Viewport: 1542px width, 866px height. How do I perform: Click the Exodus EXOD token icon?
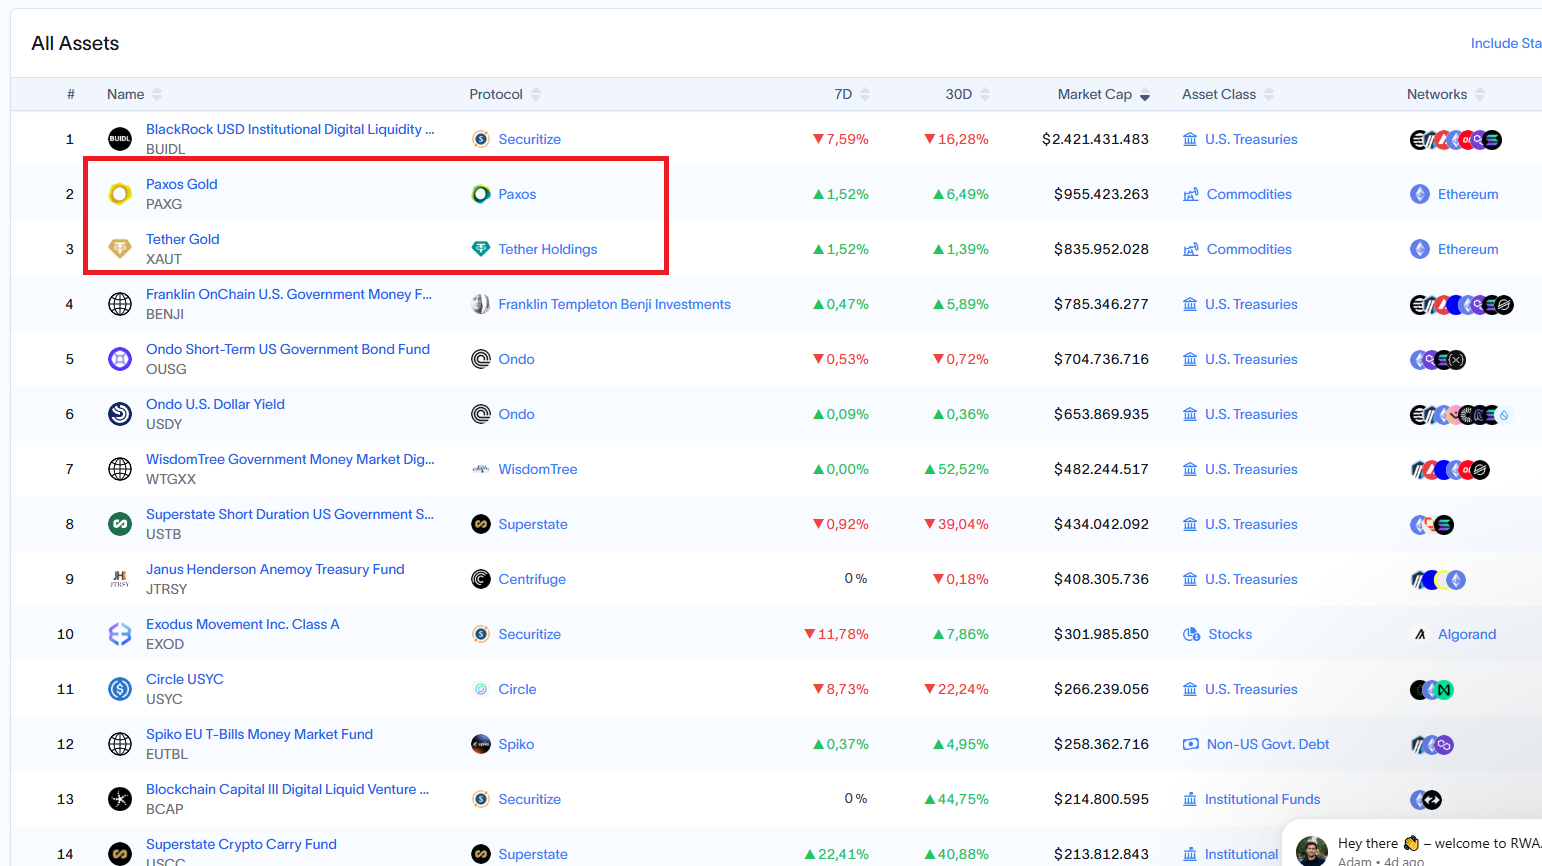tap(120, 634)
